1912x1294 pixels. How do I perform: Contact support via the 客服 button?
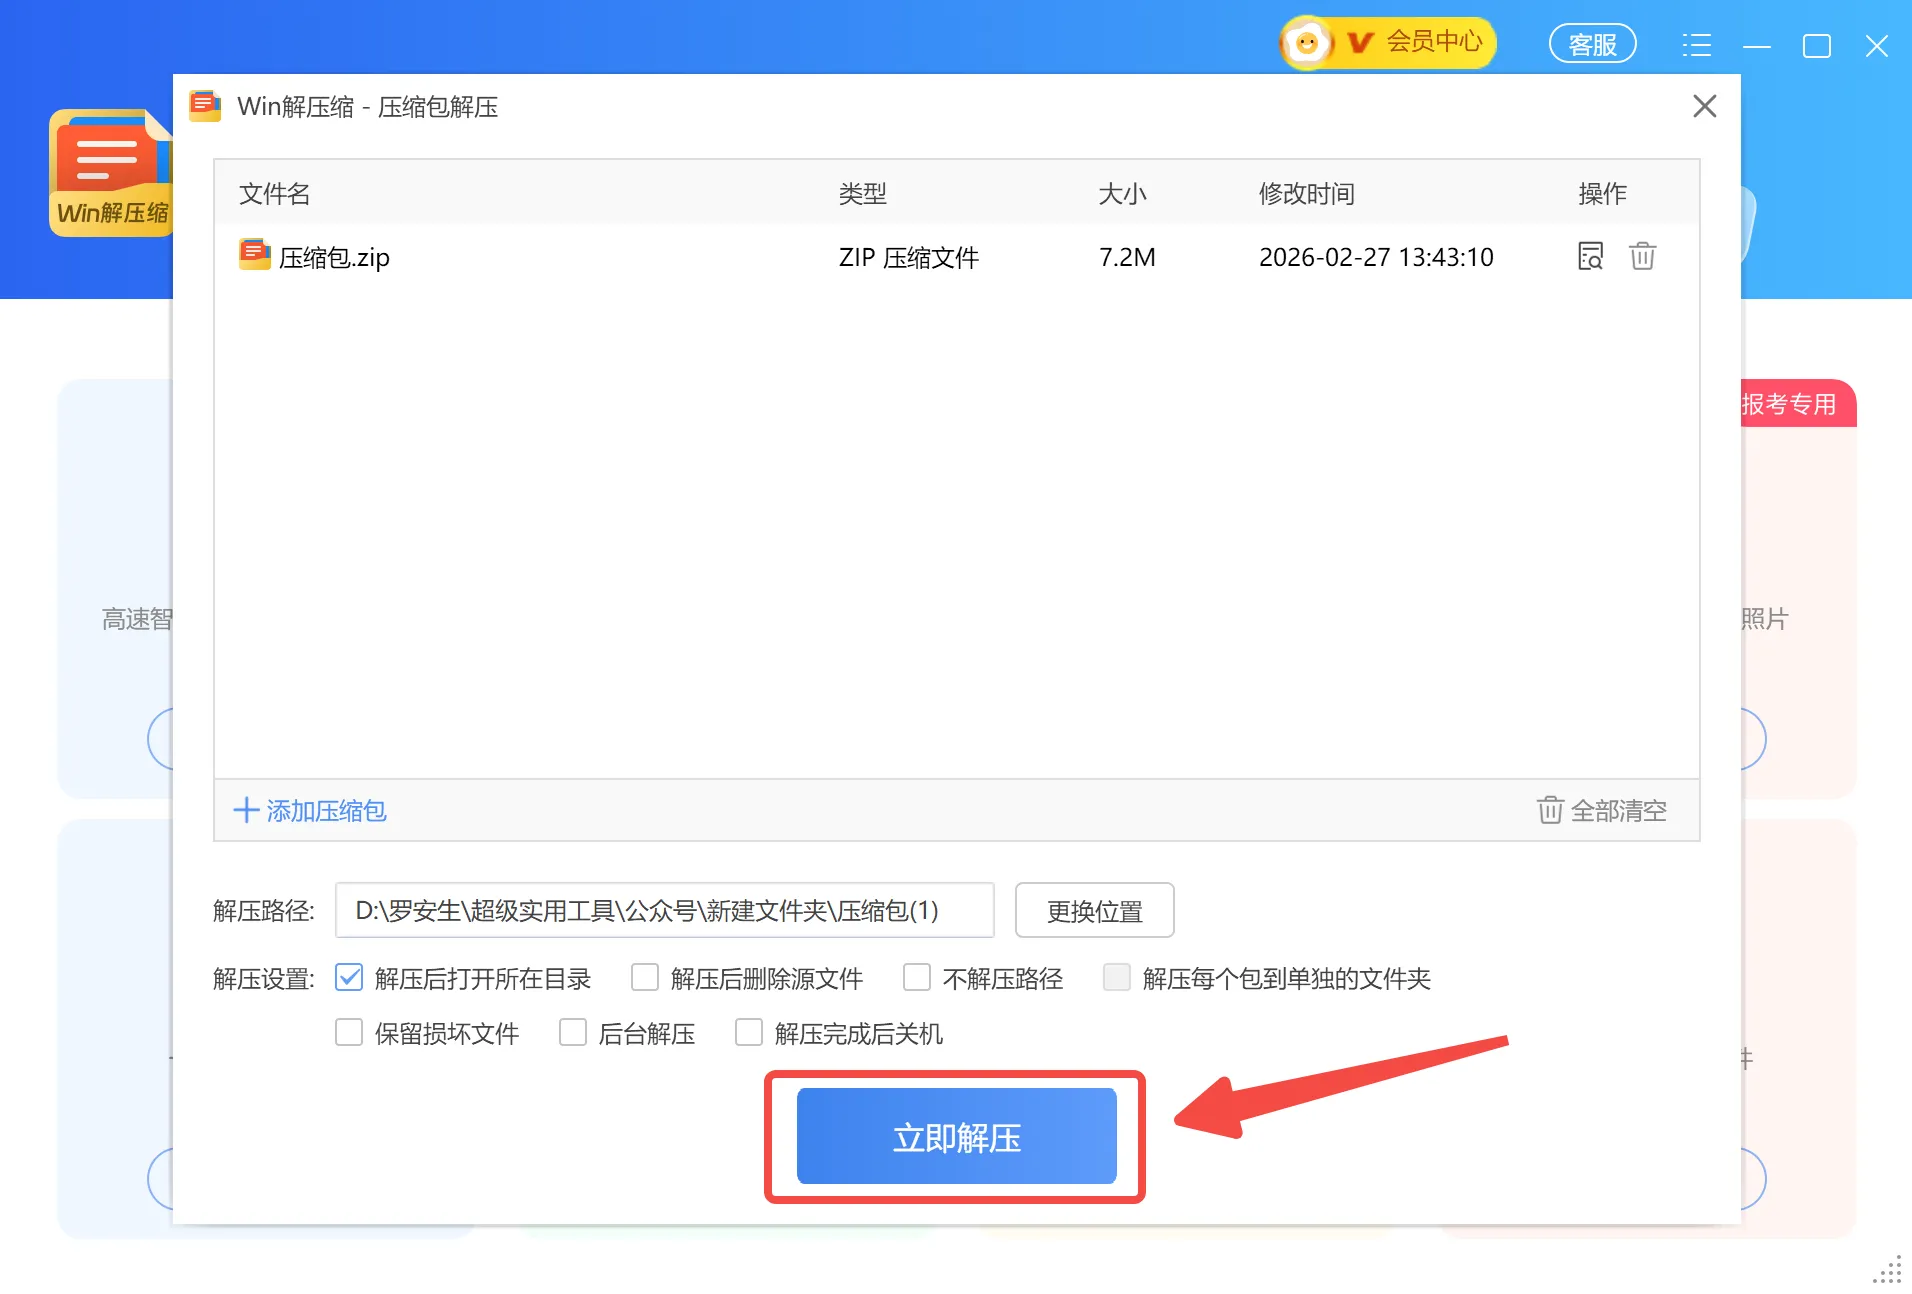click(1592, 43)
